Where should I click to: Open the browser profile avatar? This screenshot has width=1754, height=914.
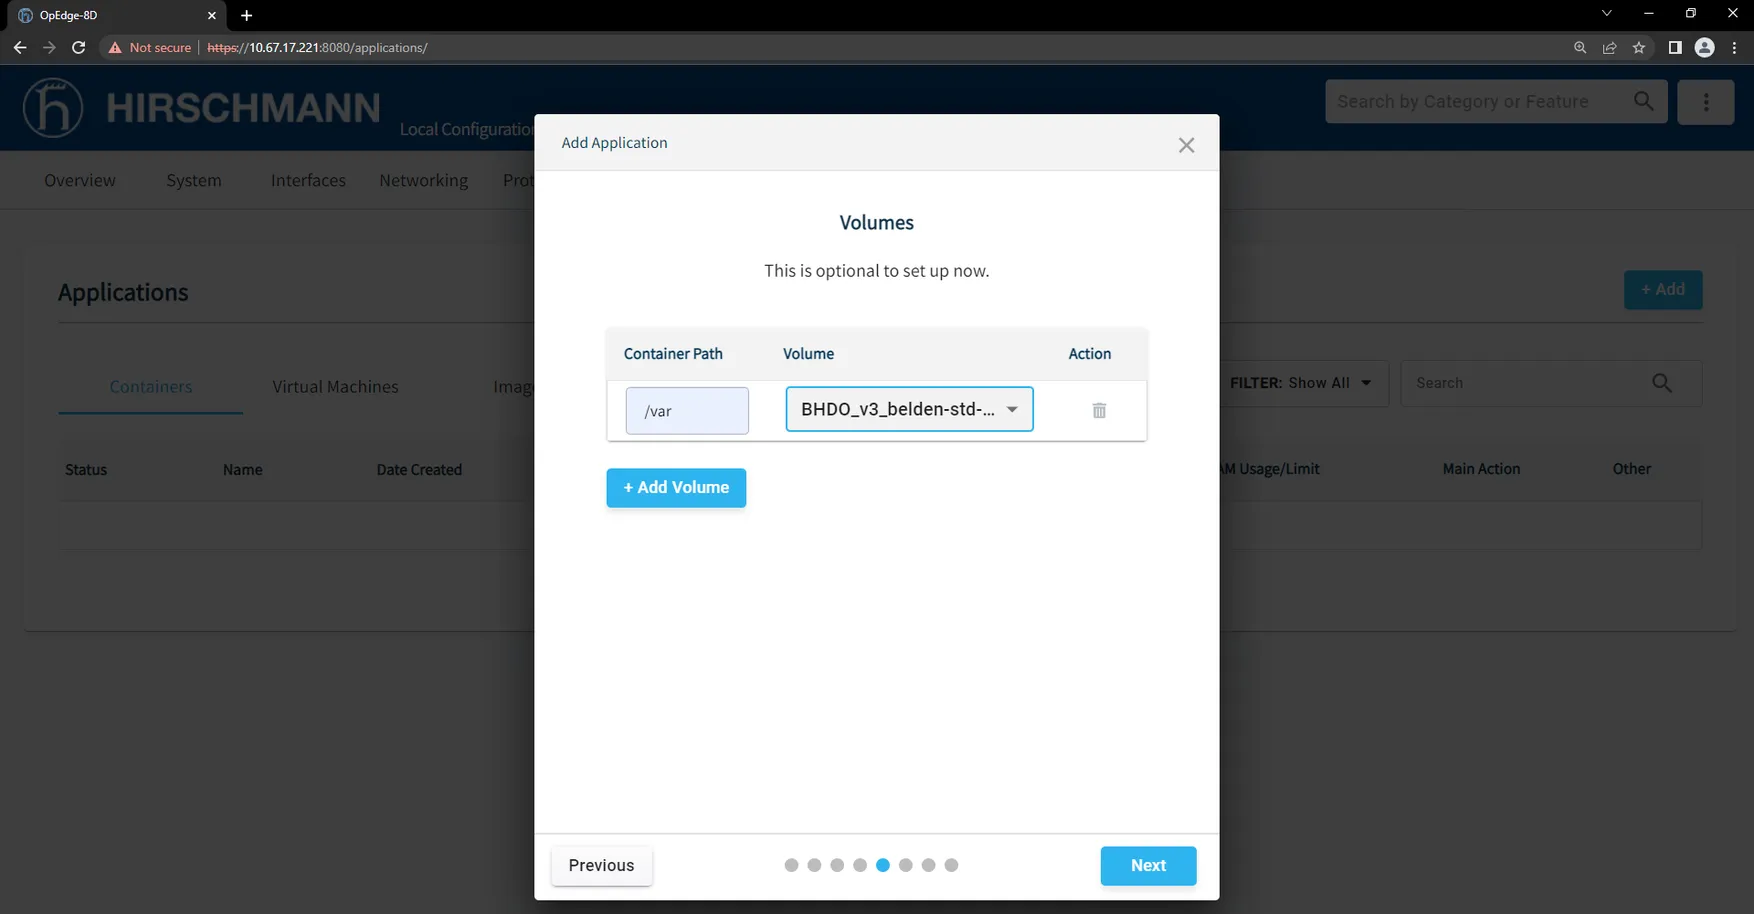pyautogui.click(x=1705, y=47)
